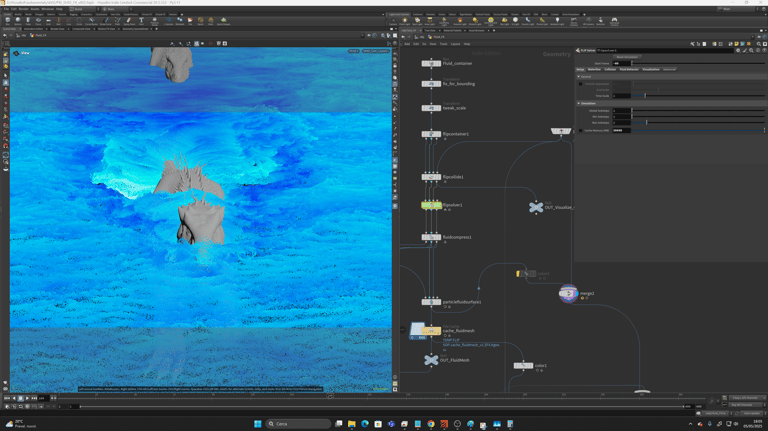The width and height of the screenshot is (768, 431).
Task: Click the timeline play forward button
Action: [27, 398]
